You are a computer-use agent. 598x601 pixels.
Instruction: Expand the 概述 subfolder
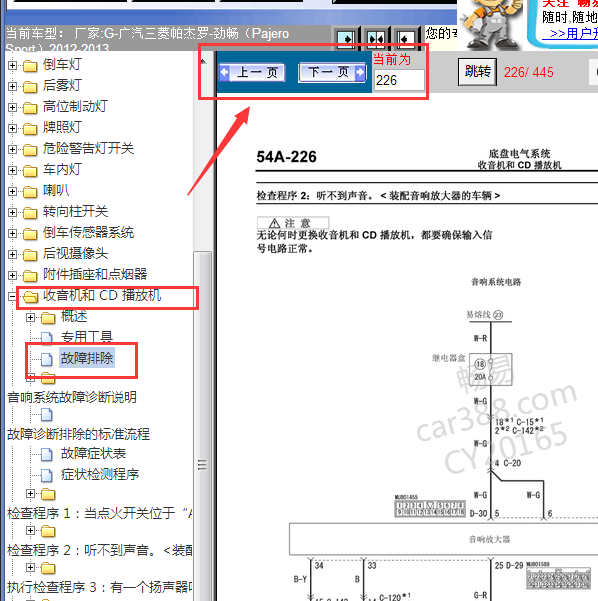(30, 317)
